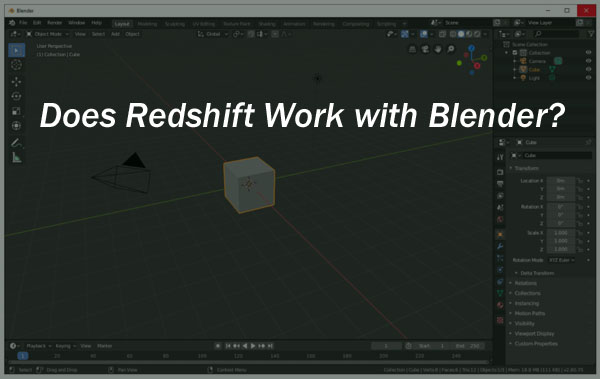
Task: Select the Scale tool in the toolbar
Action: pyautogui.click(x=16, y=111)
